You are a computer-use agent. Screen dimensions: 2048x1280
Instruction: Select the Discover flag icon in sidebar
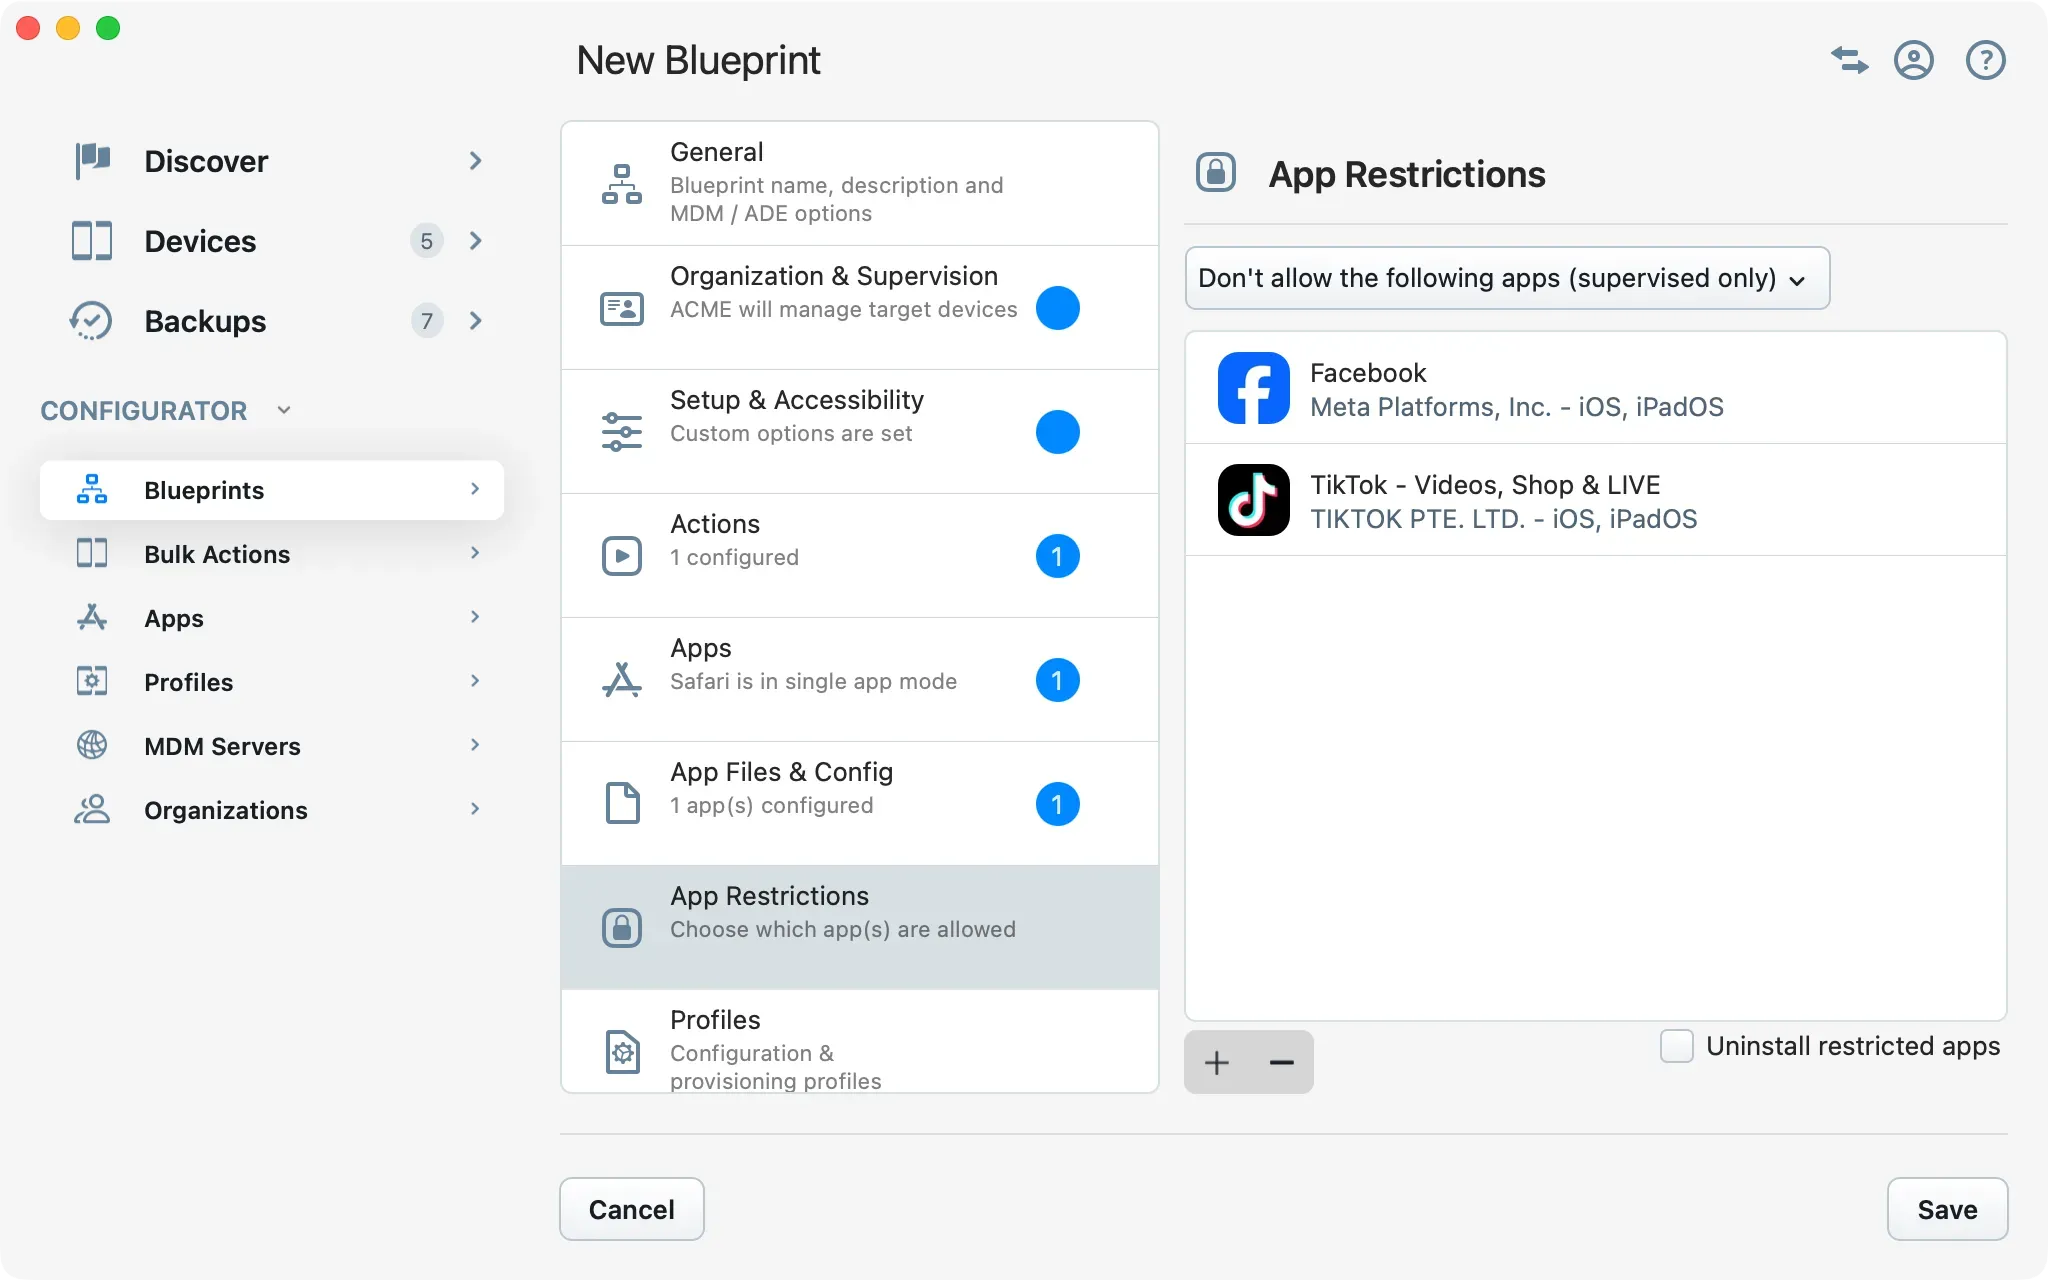92,160
